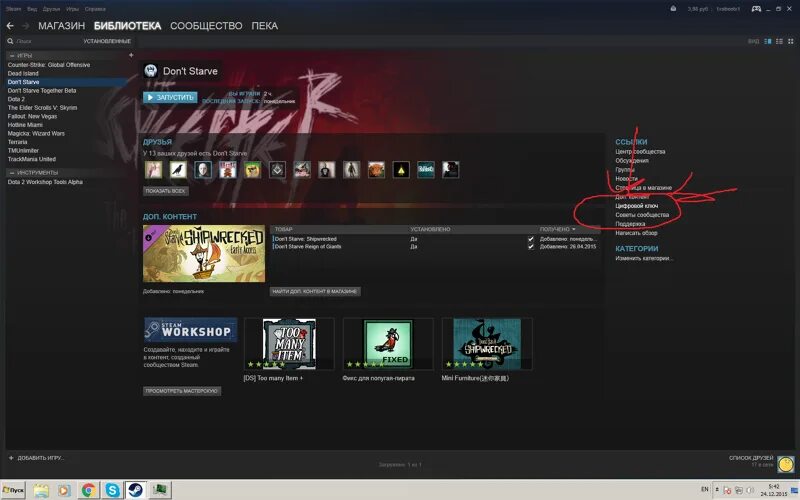Viewport: 800px width, 500px height.
Task: Click the ПОКАЗАТЬ ВСЕХ friends button
Action: click(x=166, y=191)
